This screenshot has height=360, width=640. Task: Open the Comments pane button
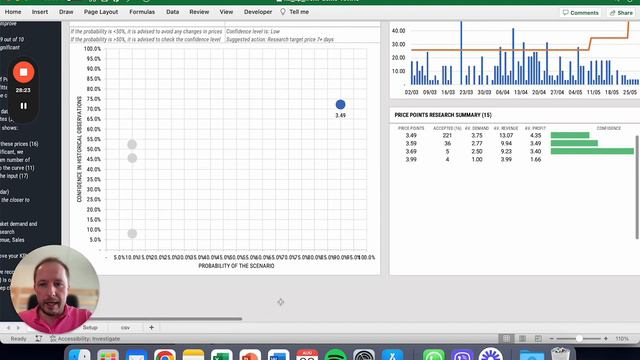coord(580,13)
